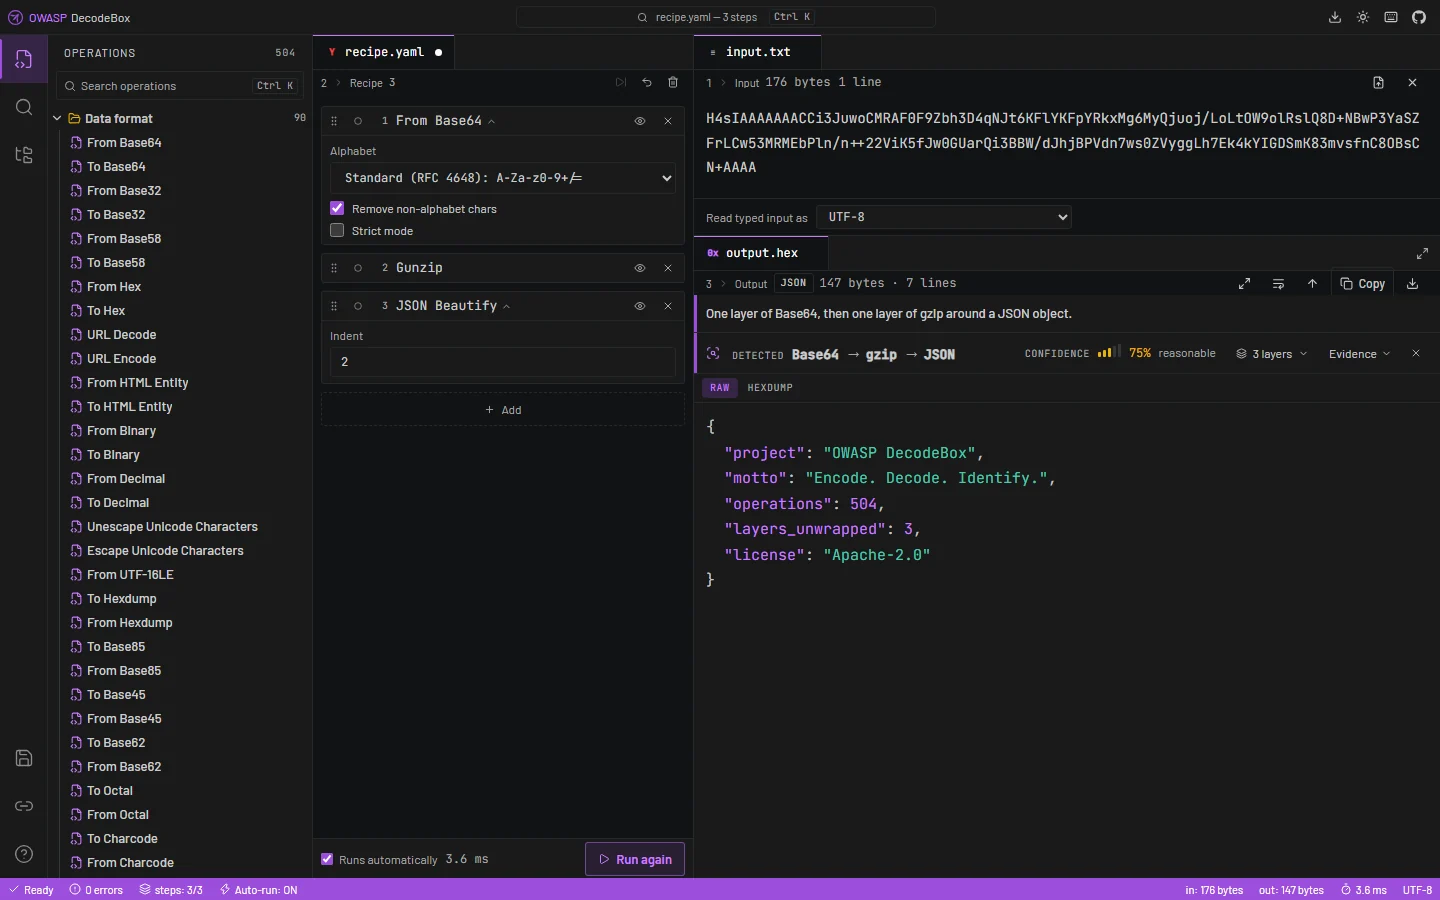Image resolution: width=1440 pixels, height=900 pixels.
Task: Download the output with the save icon
Action: [x=1412, y=284]
